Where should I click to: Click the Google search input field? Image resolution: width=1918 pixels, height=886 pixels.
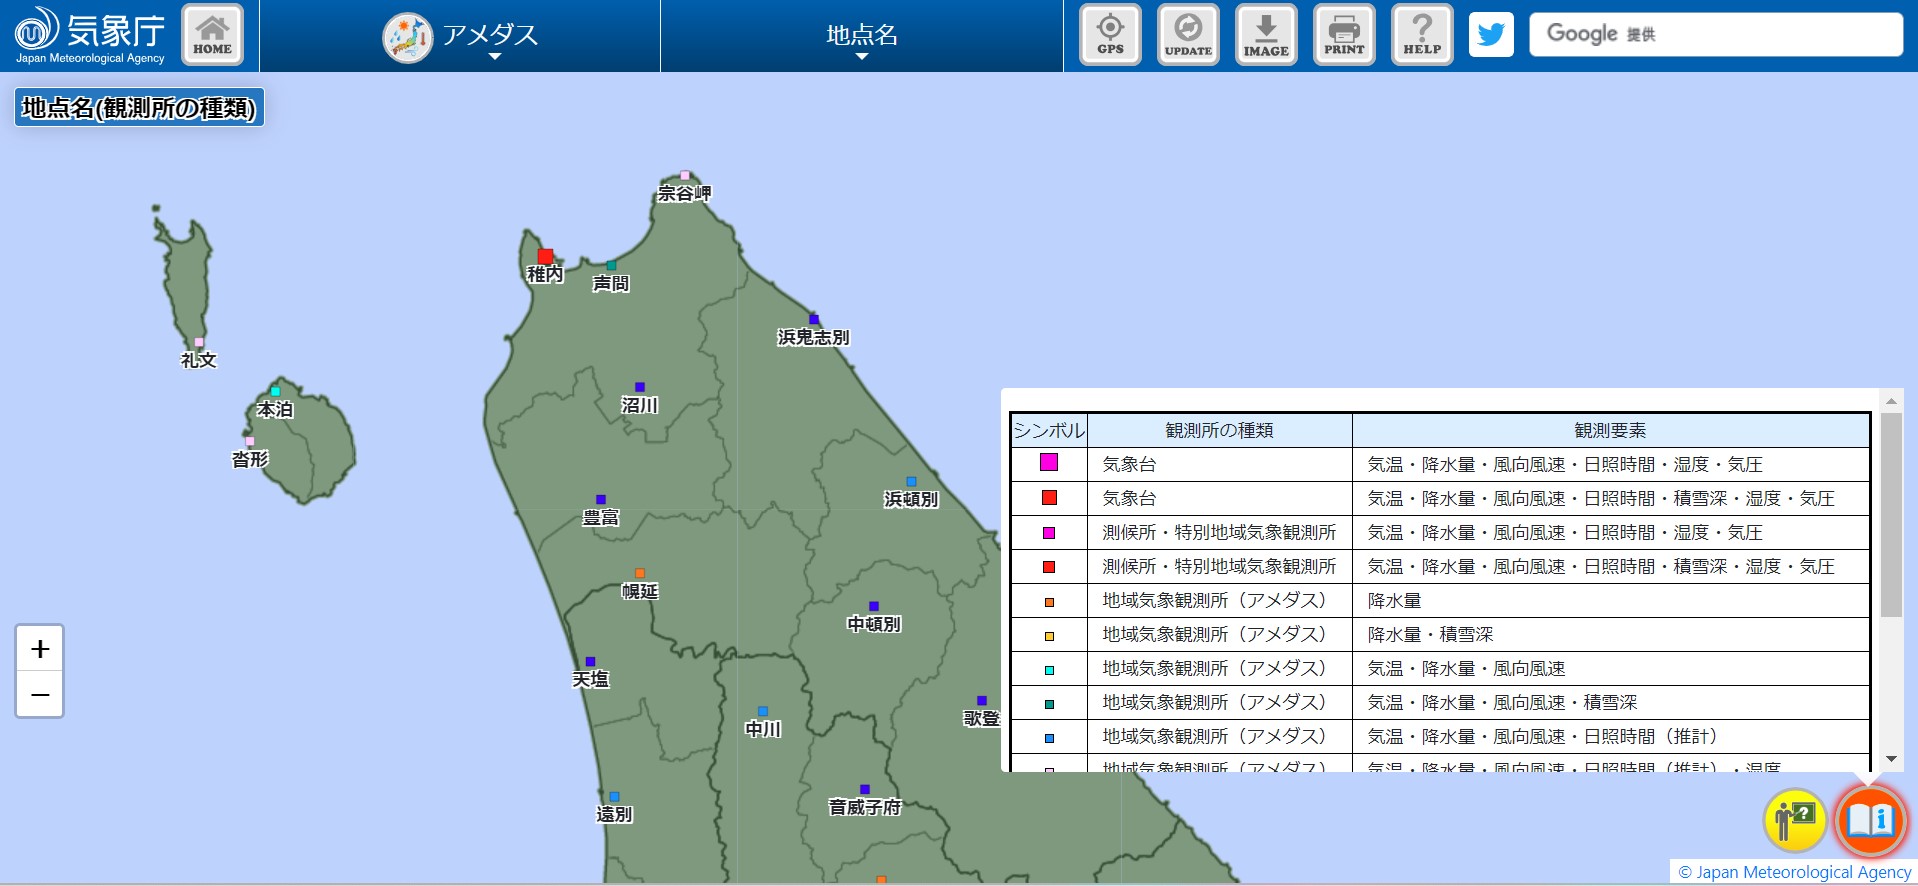point(1716,34)
